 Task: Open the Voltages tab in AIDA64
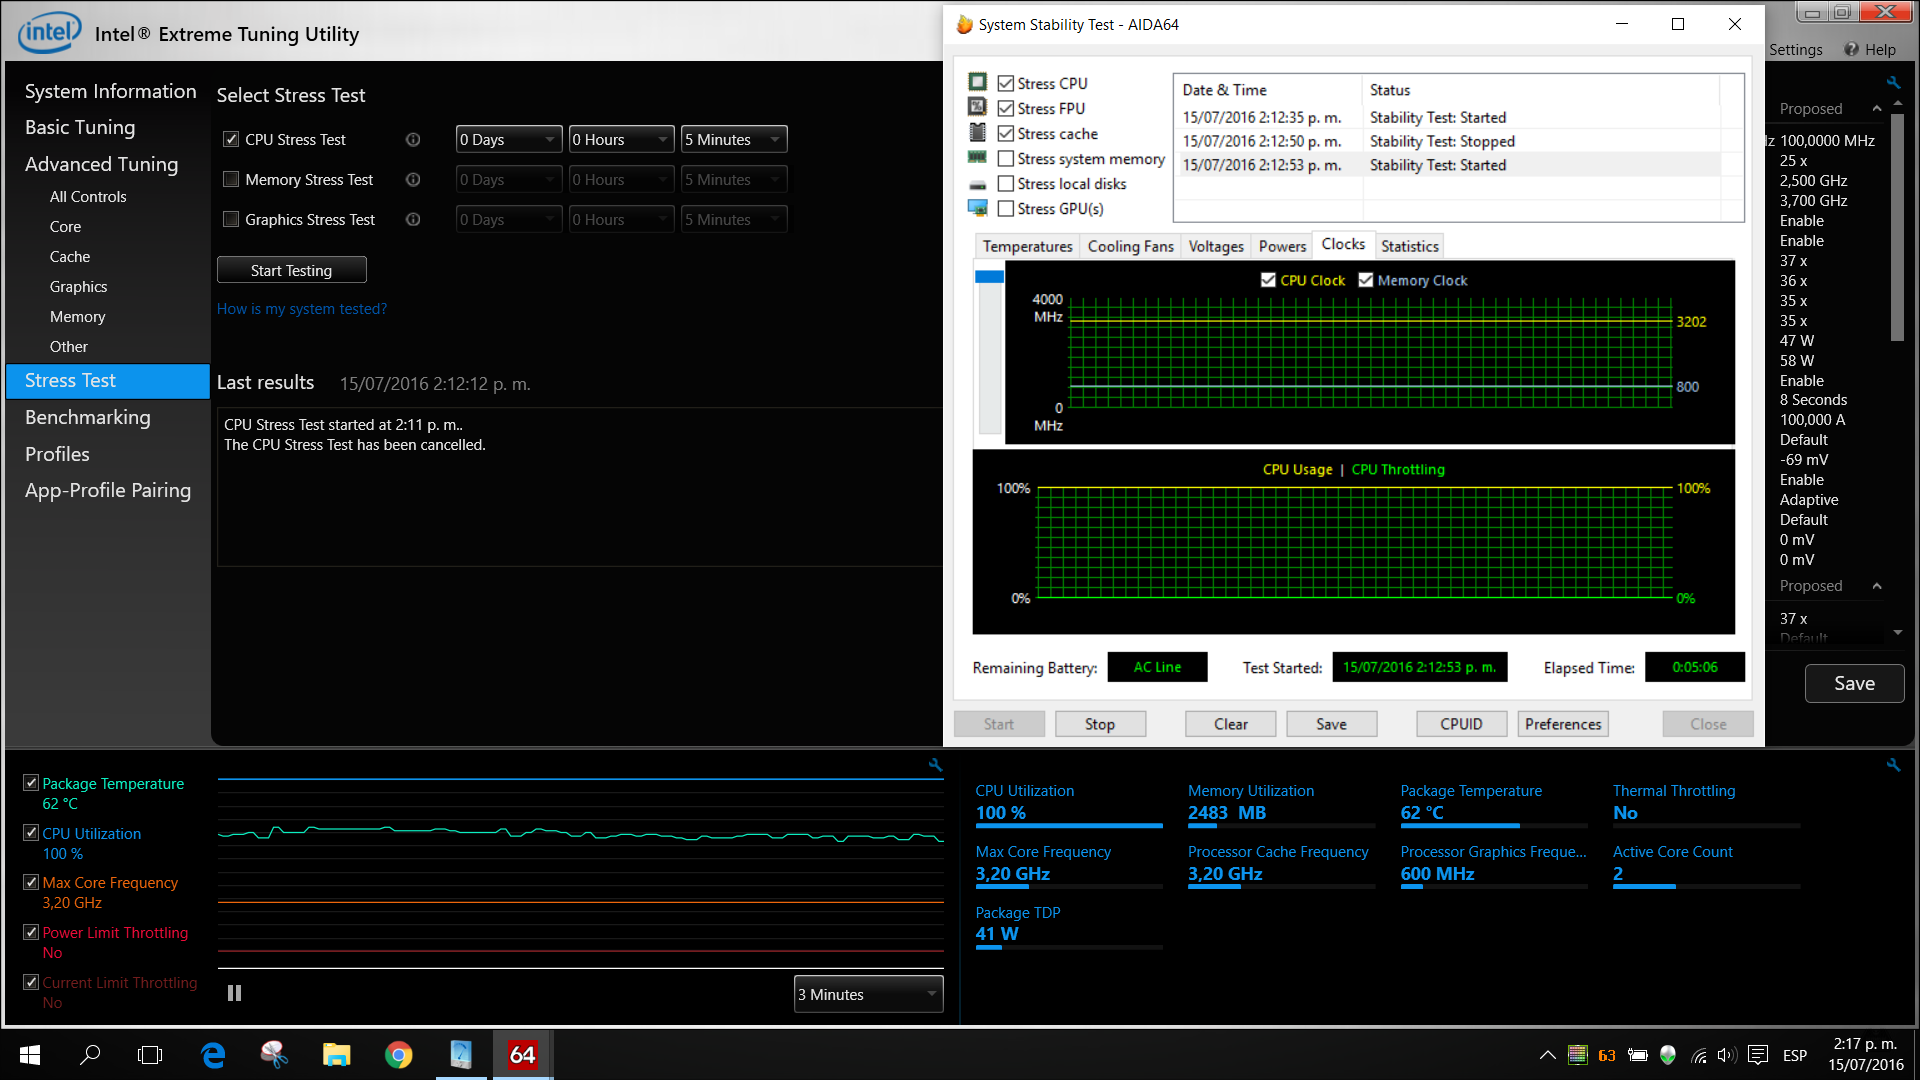[1216, 245]
